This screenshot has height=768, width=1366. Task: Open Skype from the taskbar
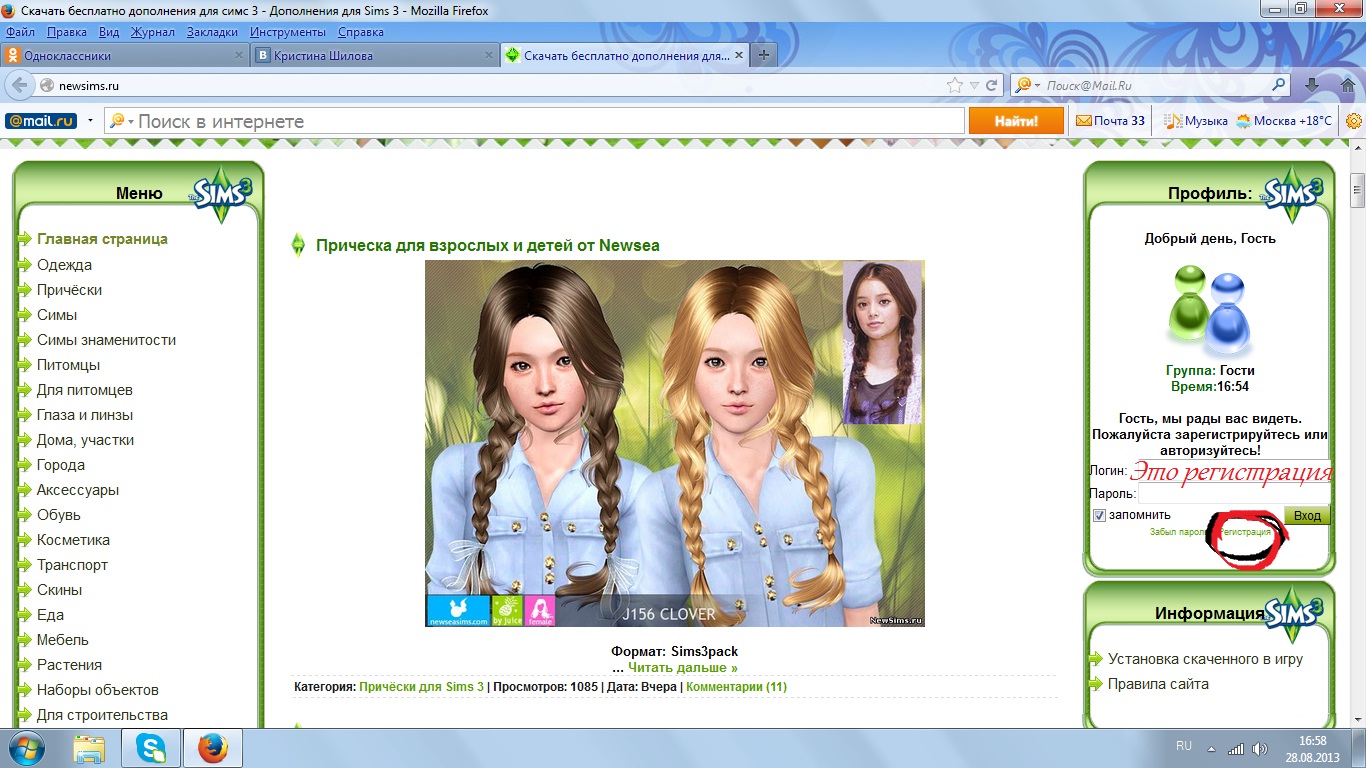pos(151,748)
